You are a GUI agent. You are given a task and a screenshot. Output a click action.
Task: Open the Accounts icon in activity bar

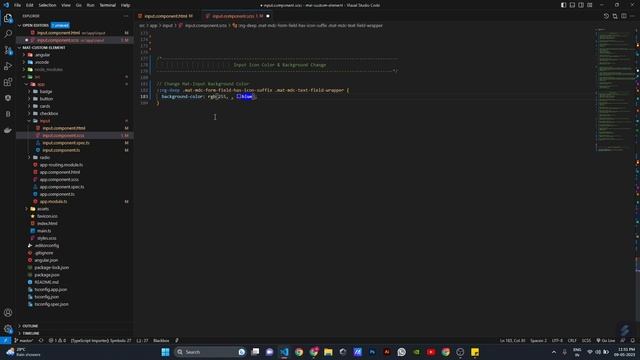[x=8, y=313]
